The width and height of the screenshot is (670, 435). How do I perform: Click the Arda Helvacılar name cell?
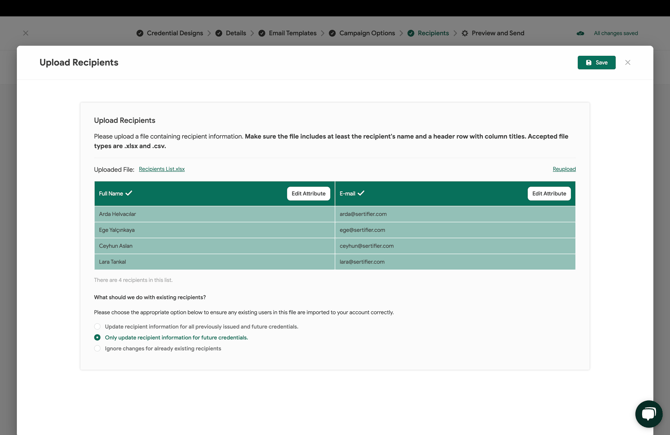[215, 214]
